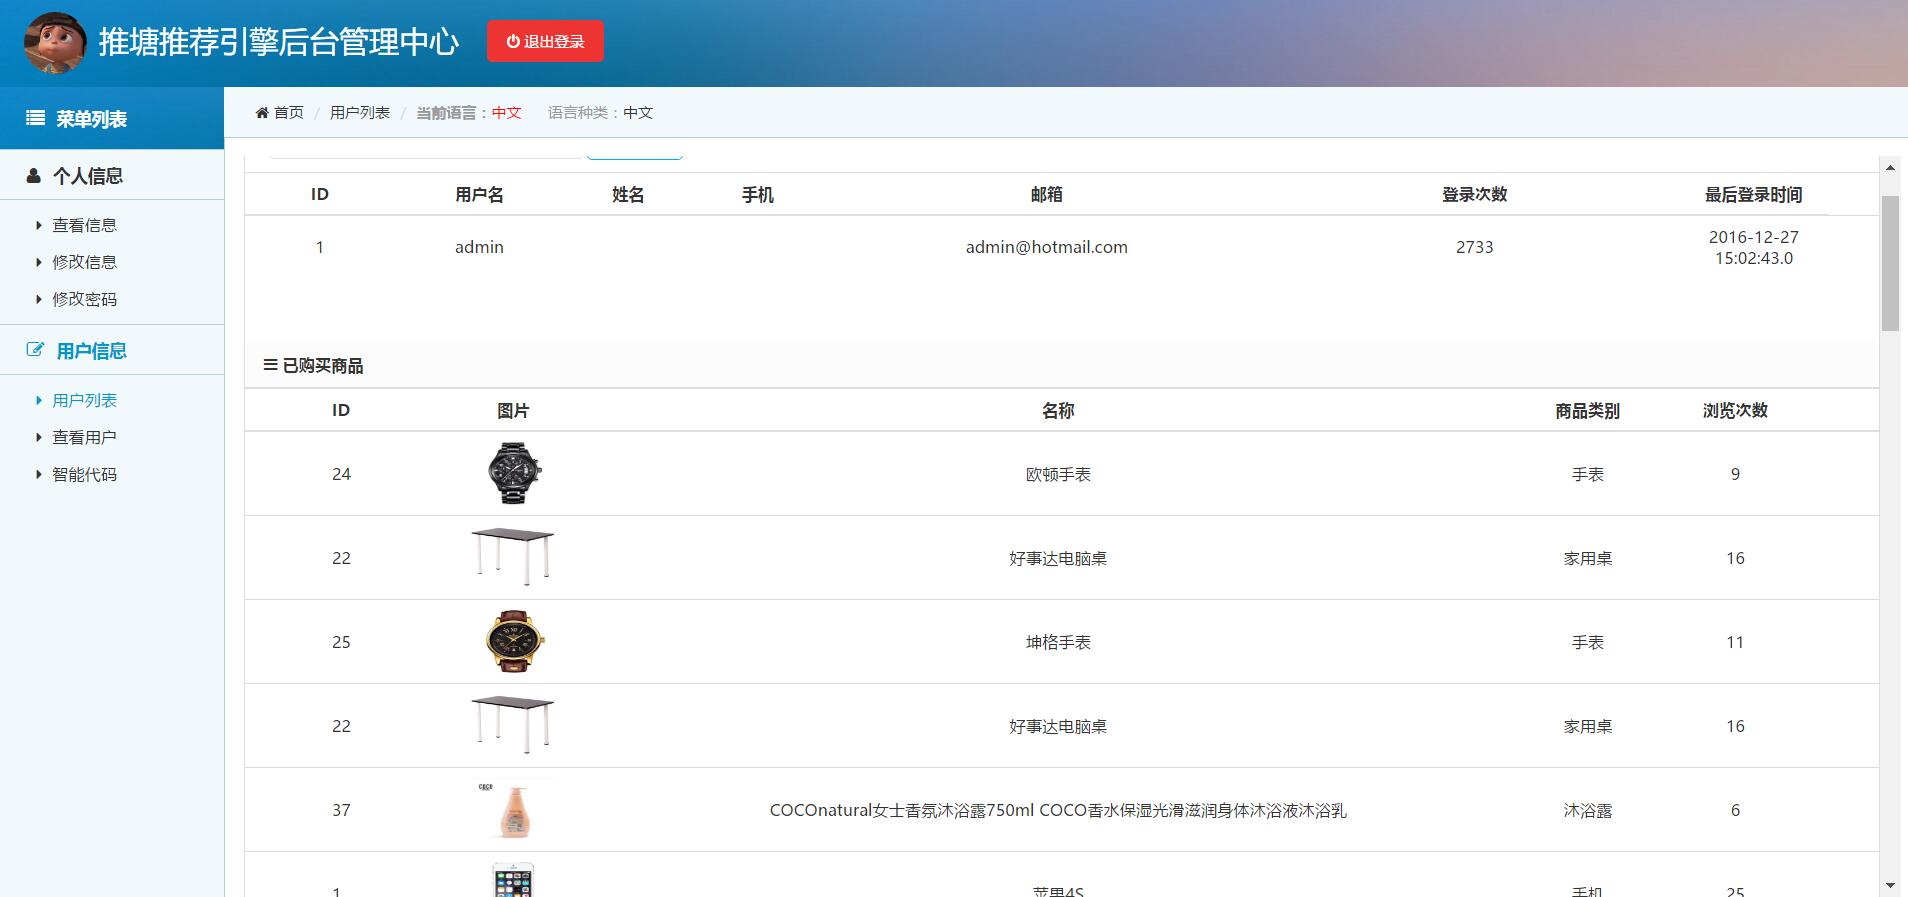
Task: Click the vertical scrollbar thumb
Action: pyautogui.click(x=1890, y=263)
